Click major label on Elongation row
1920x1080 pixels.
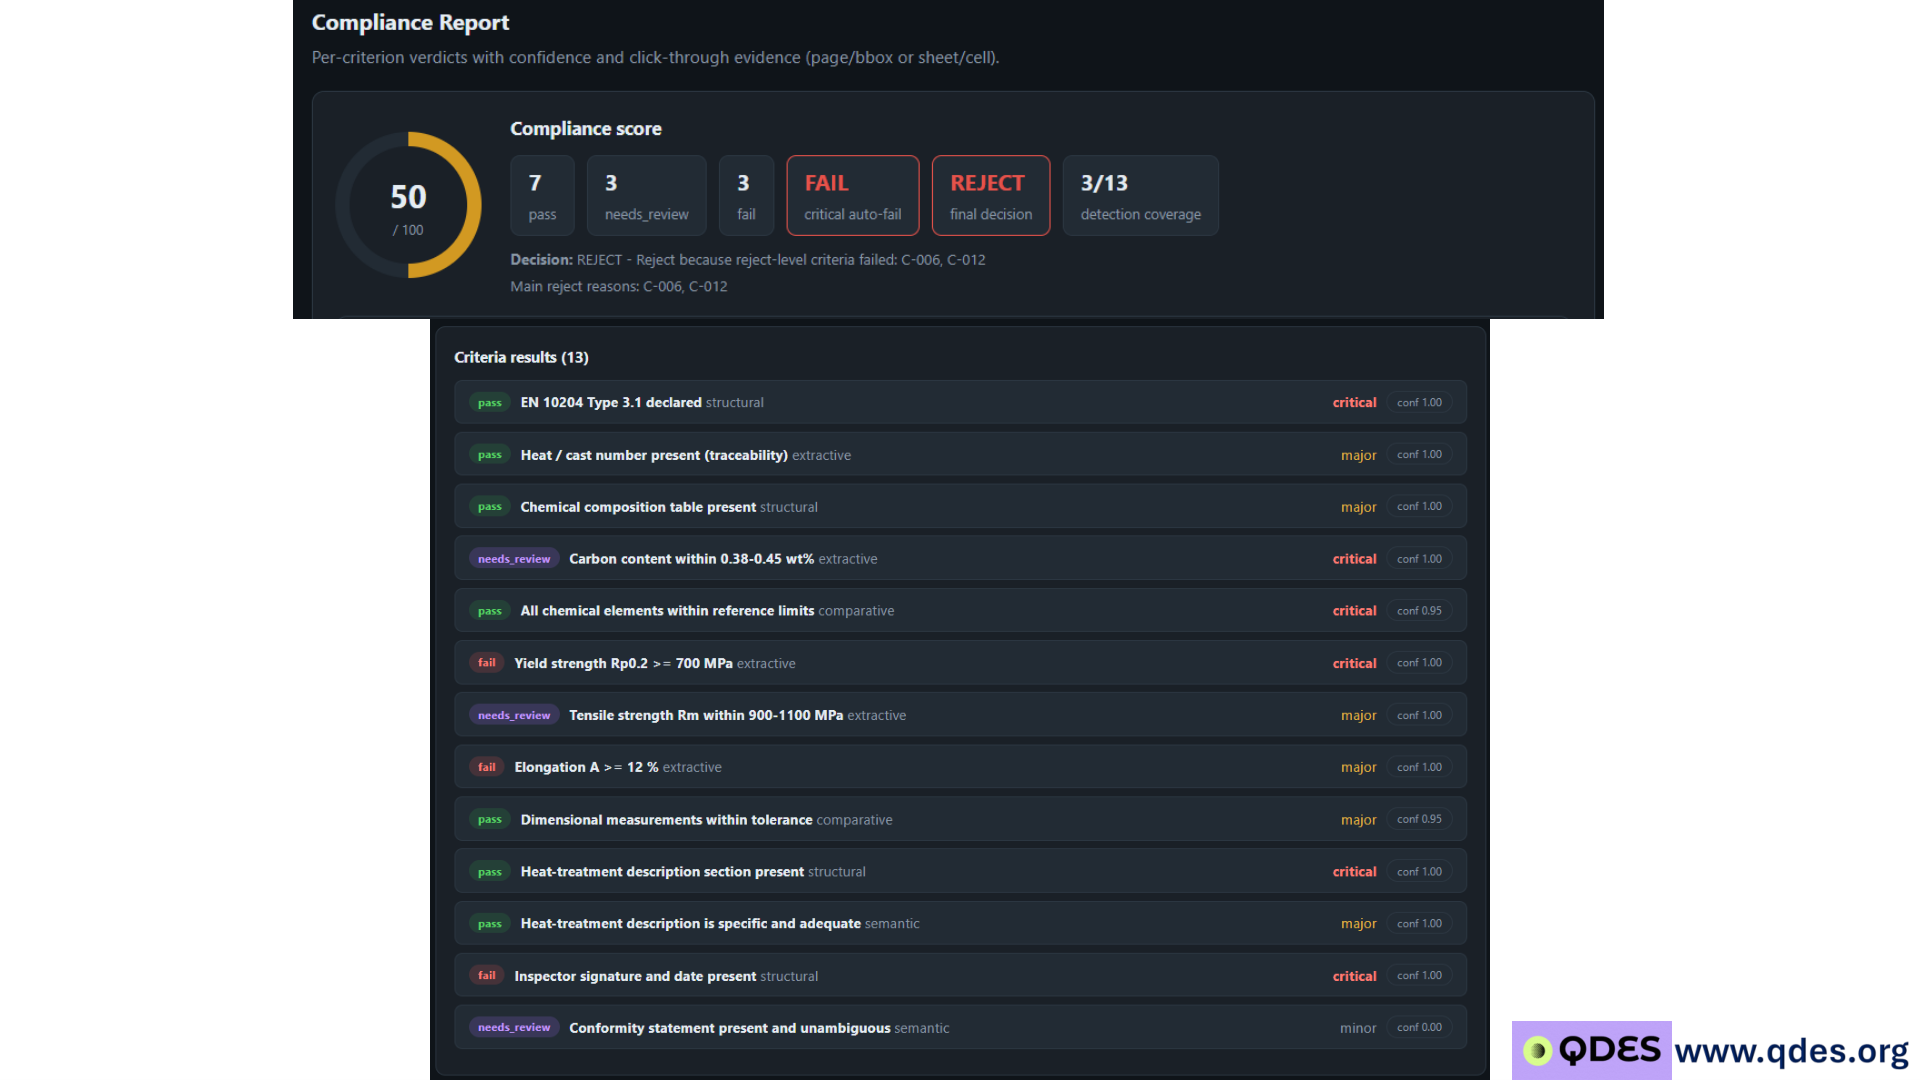(1358, 767)
